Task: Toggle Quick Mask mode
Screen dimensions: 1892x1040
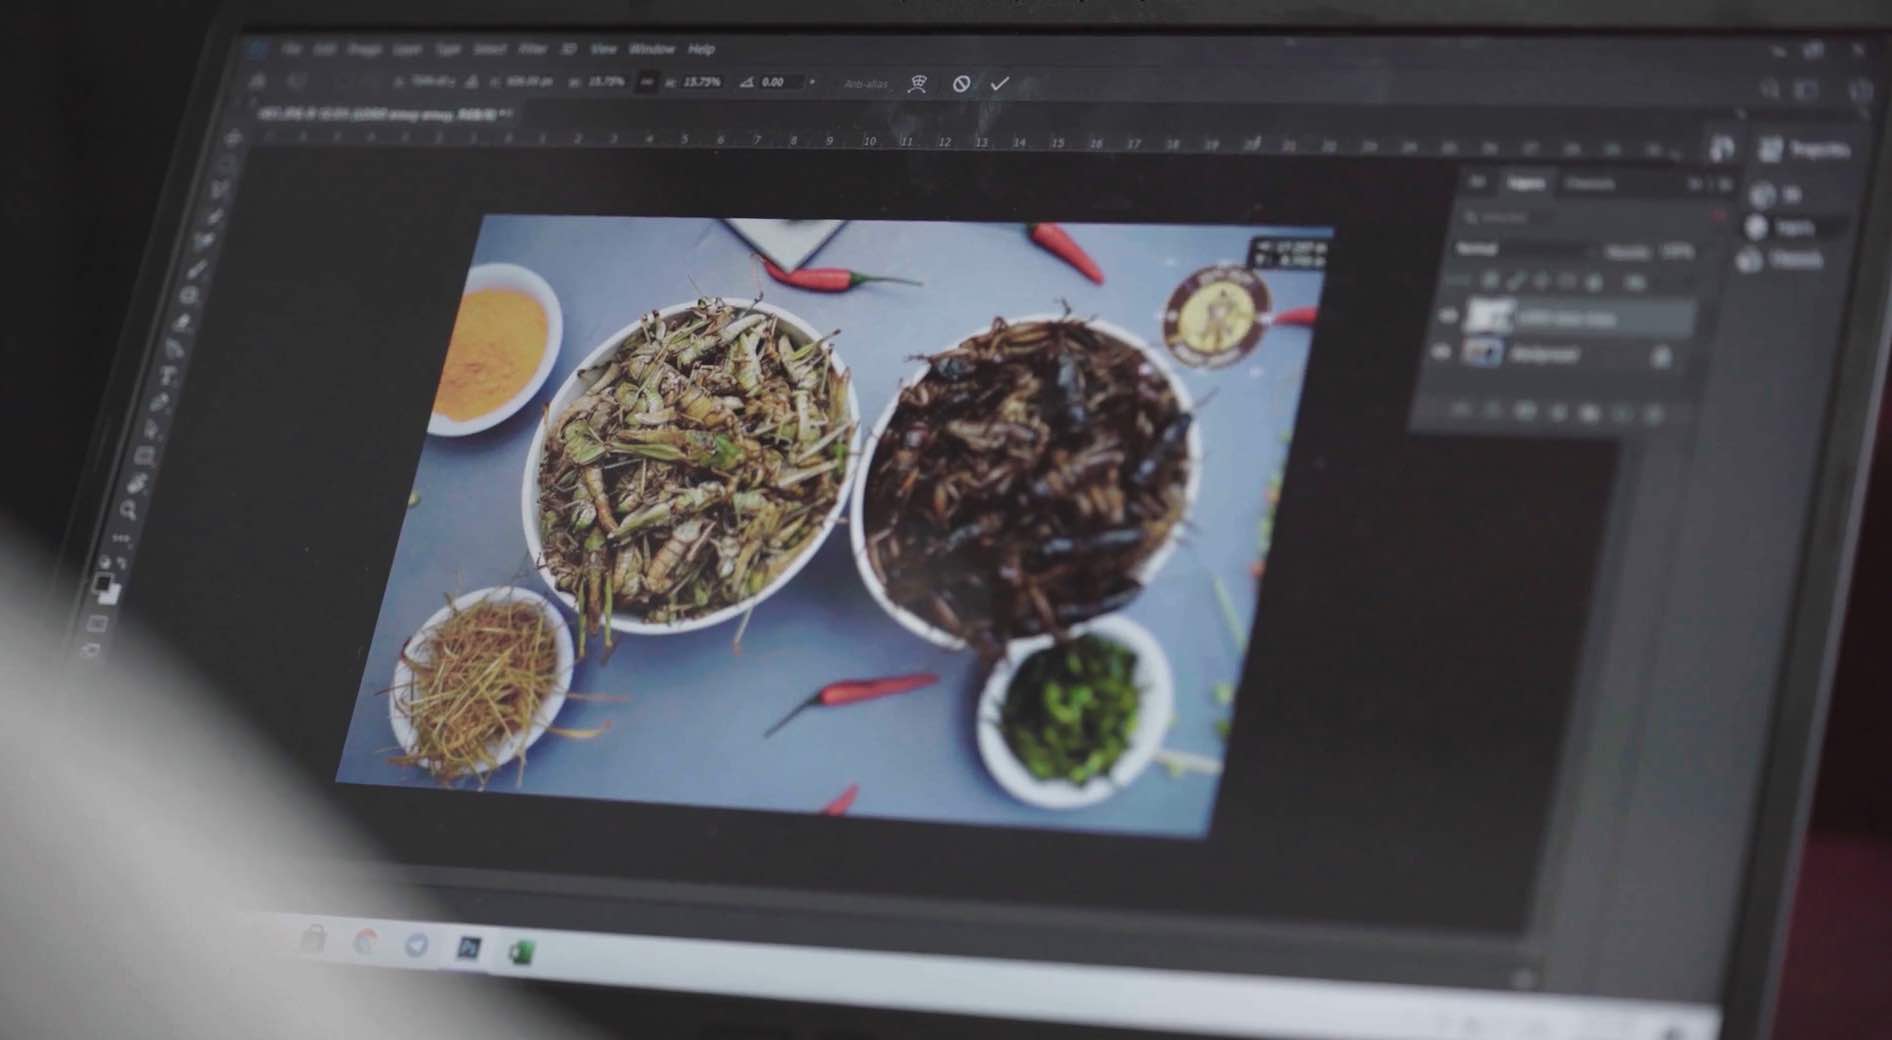Action: (x=97, y=624)
